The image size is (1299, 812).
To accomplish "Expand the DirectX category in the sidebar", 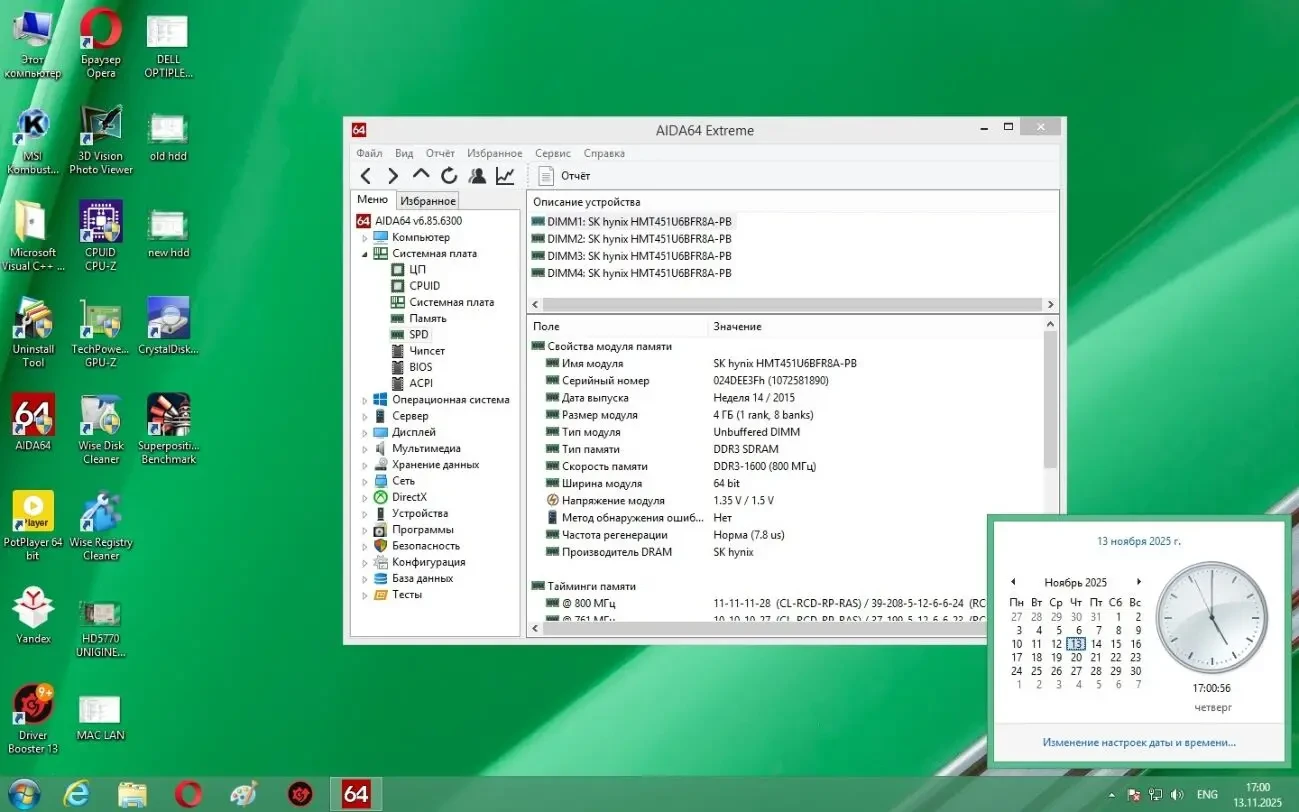I will [x=367, y=497].
